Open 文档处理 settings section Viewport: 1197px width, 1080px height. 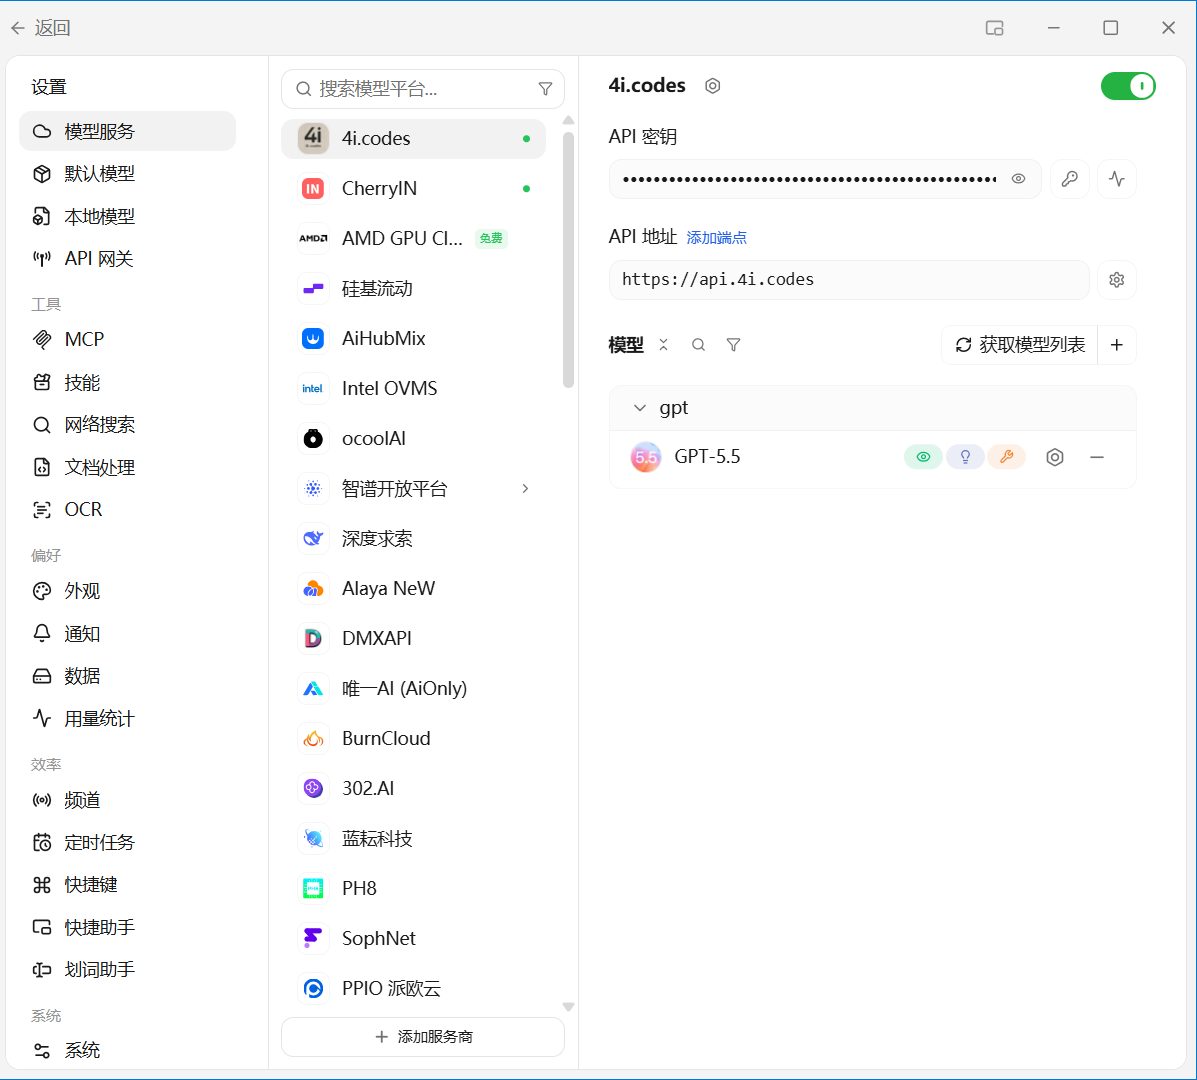[x=127, y=467]
